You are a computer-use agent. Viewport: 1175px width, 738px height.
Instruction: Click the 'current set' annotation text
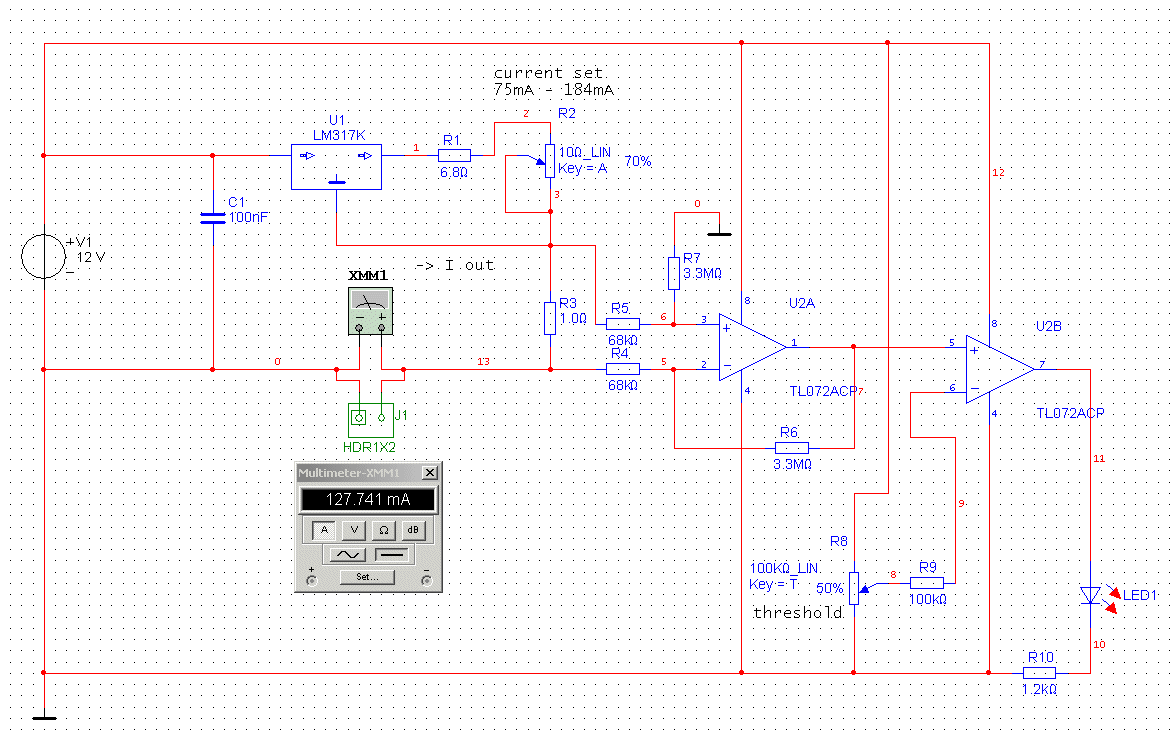[548, 73]
